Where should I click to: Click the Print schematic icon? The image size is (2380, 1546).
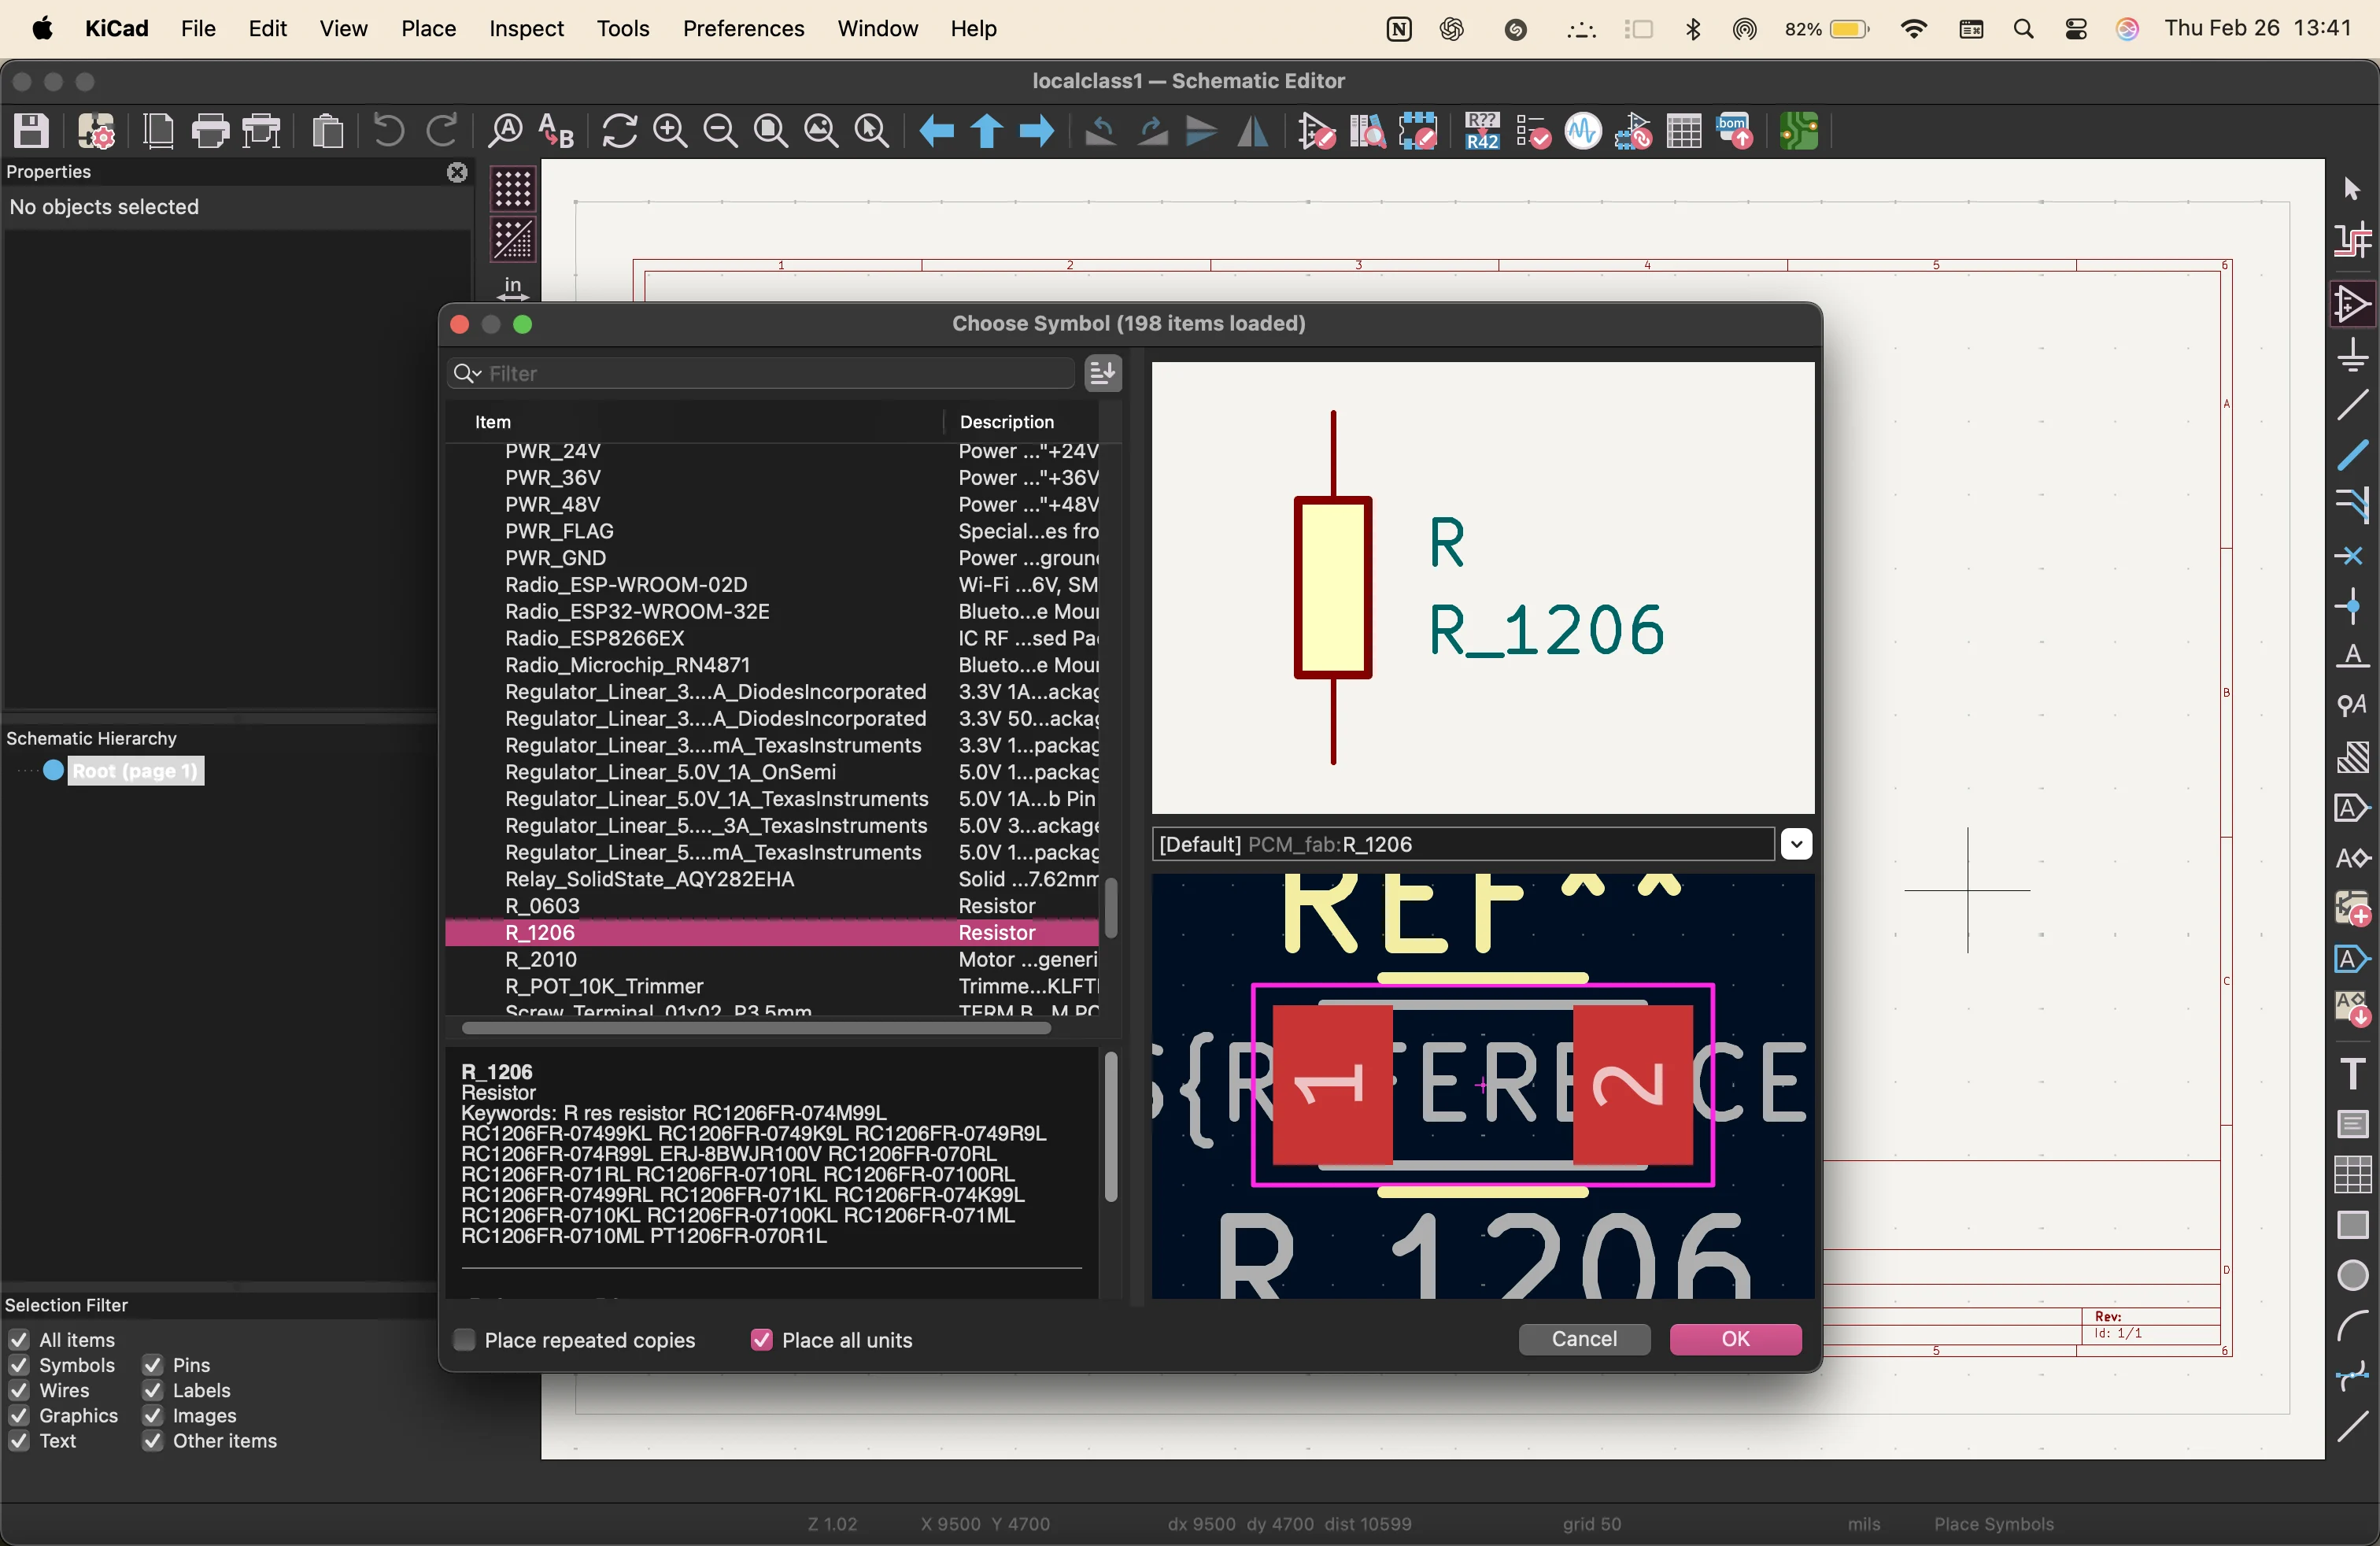(209, 131)
